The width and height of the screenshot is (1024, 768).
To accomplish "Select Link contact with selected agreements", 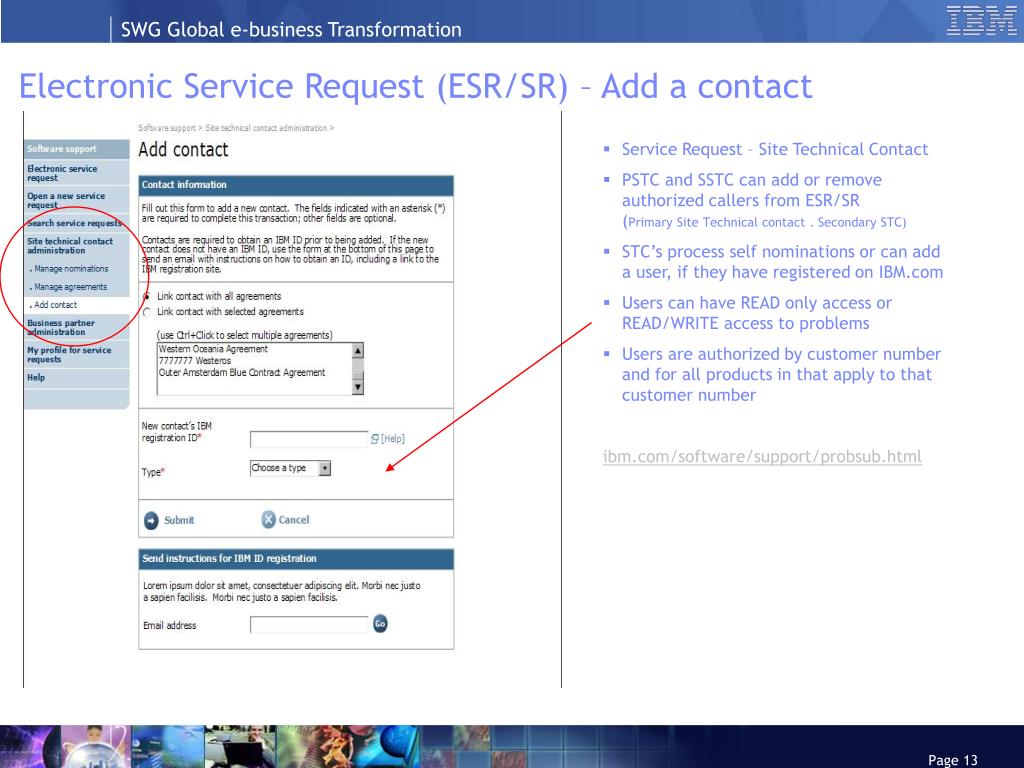I will pyautogui.click(x=146, y=313).
